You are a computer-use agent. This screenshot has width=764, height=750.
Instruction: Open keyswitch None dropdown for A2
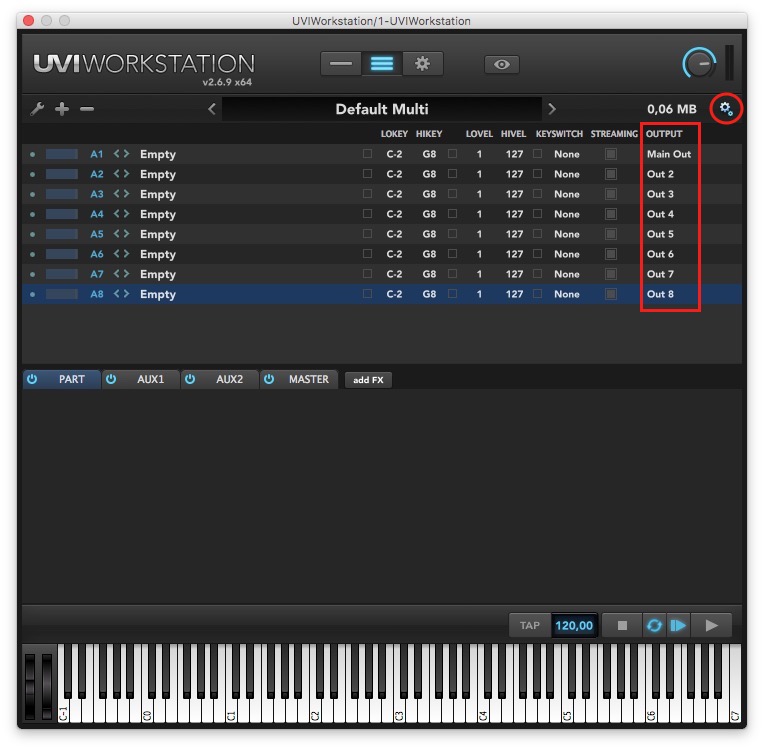tap(567, 174)
